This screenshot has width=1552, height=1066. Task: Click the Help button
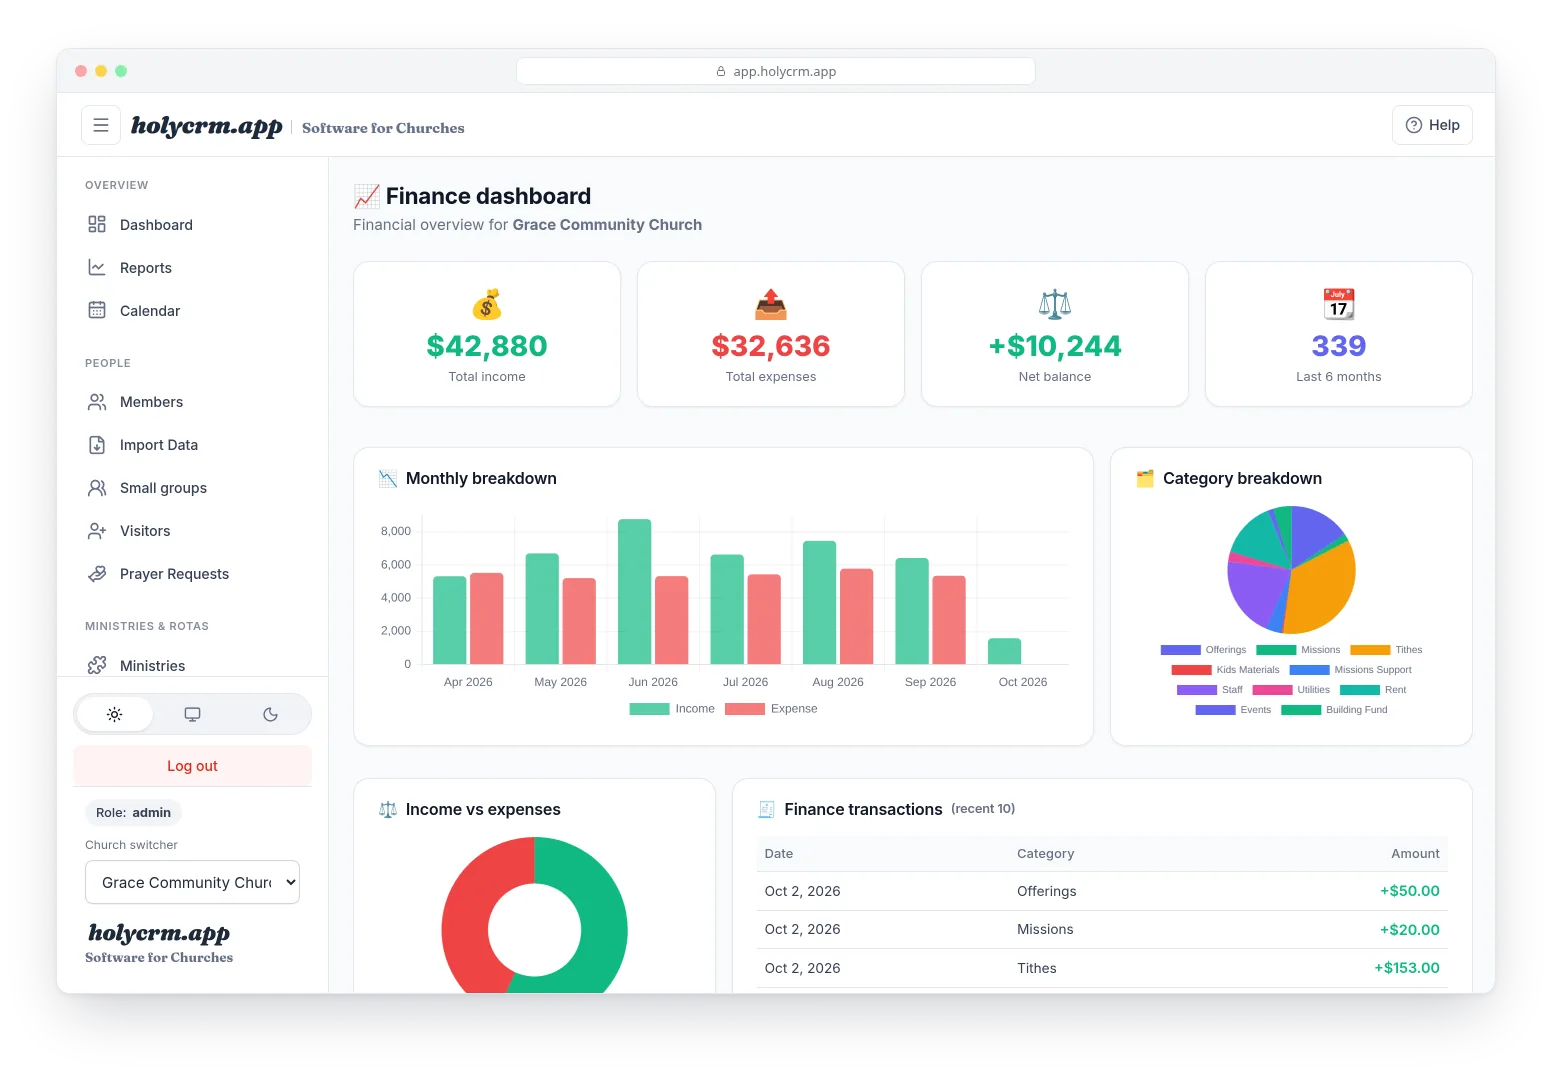coord(1432,125)
